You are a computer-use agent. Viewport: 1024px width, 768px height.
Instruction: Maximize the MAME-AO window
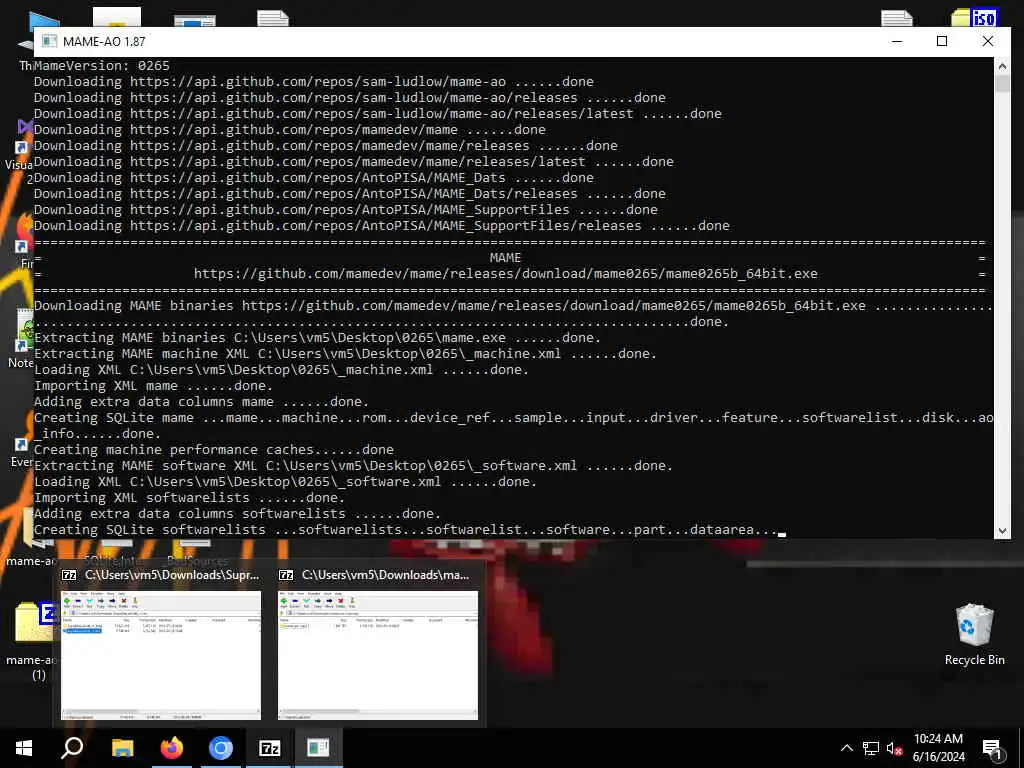[942, 41]
